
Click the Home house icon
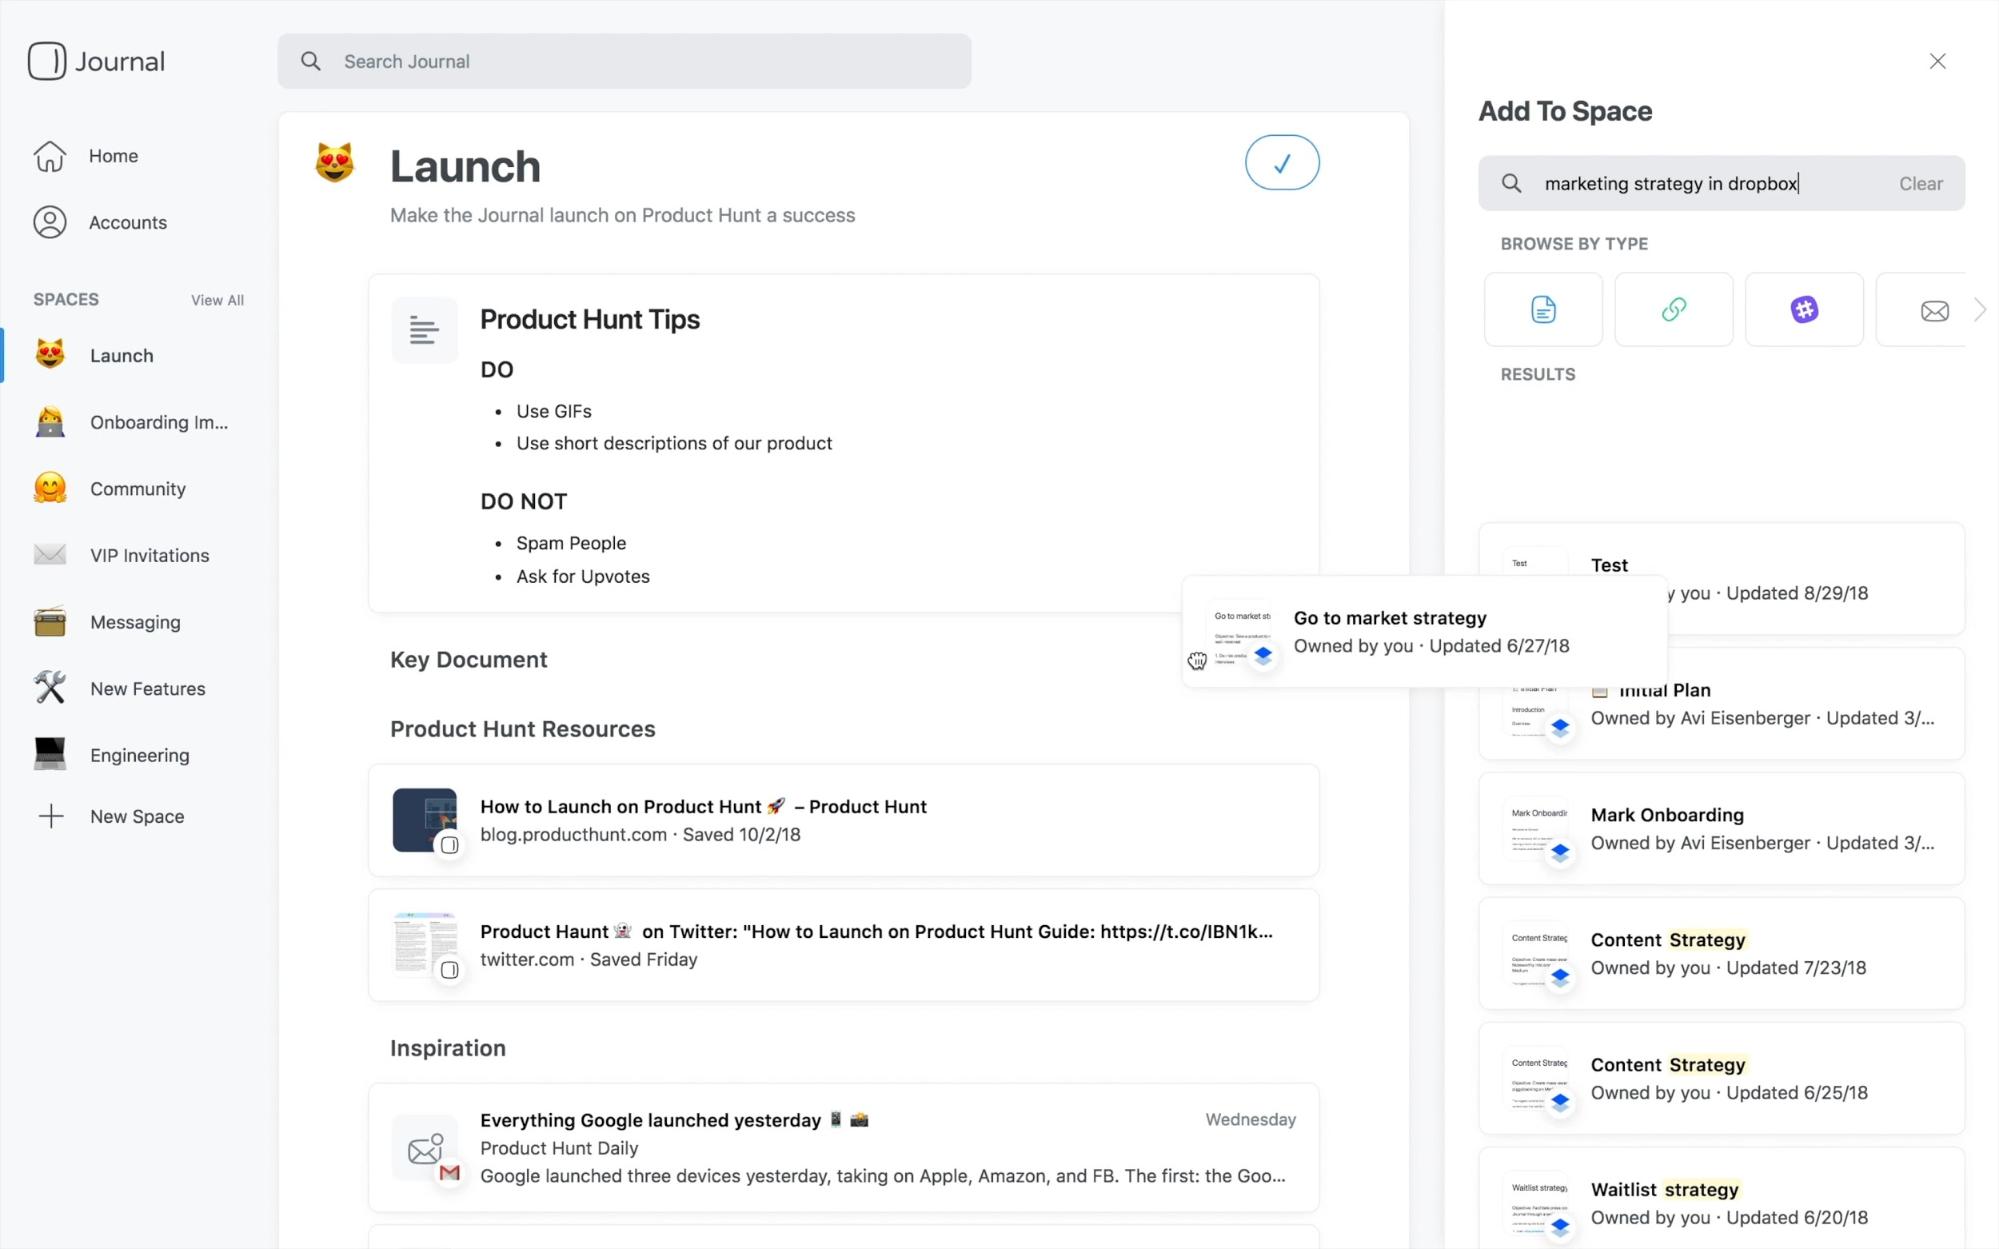tap(49, 156)
